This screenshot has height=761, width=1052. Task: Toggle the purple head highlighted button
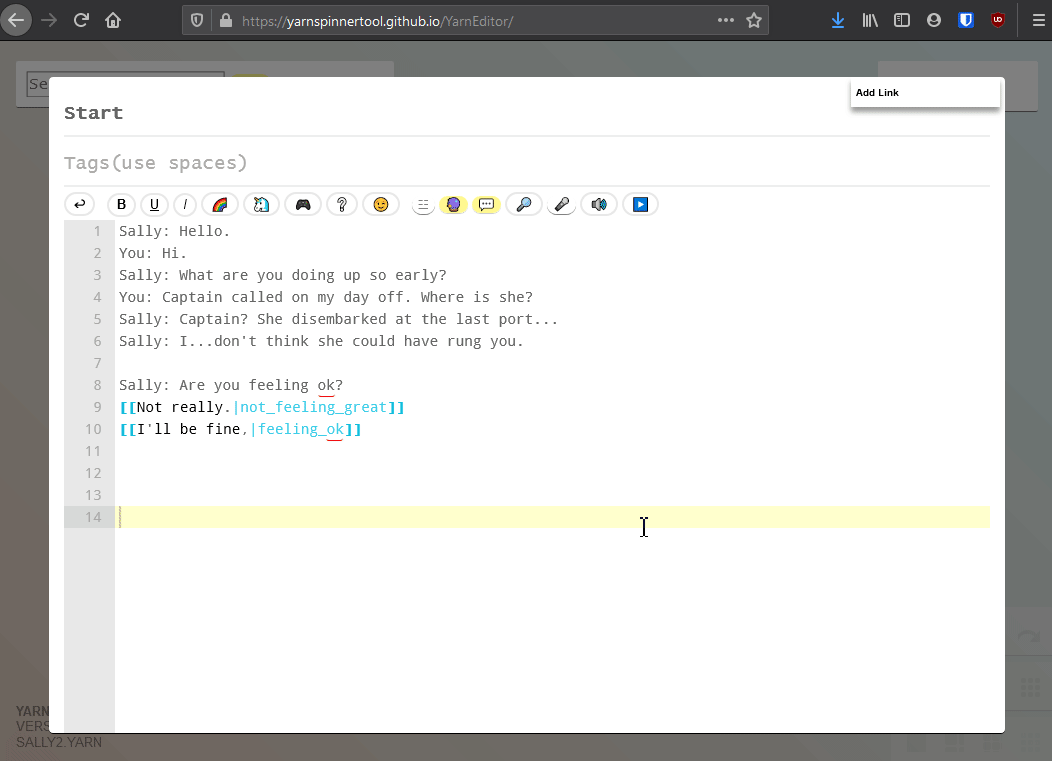(x=453, y=205)
